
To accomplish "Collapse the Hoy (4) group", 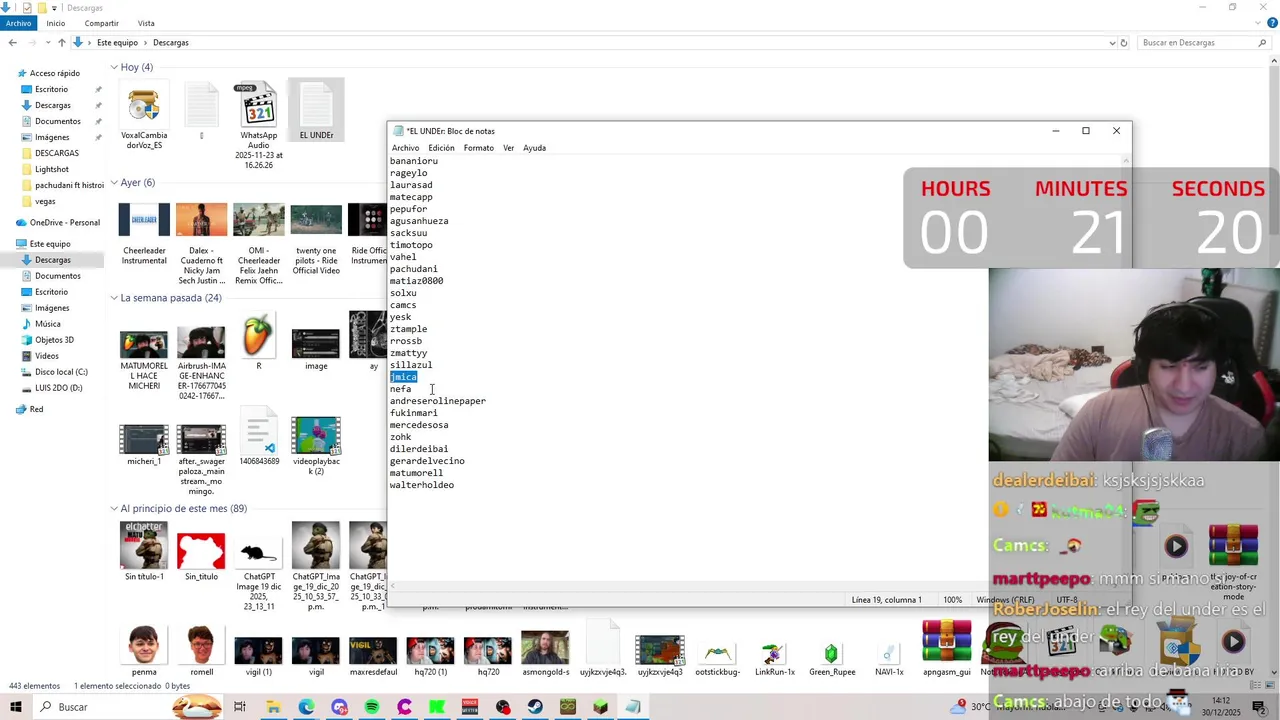I will point(114,67).
